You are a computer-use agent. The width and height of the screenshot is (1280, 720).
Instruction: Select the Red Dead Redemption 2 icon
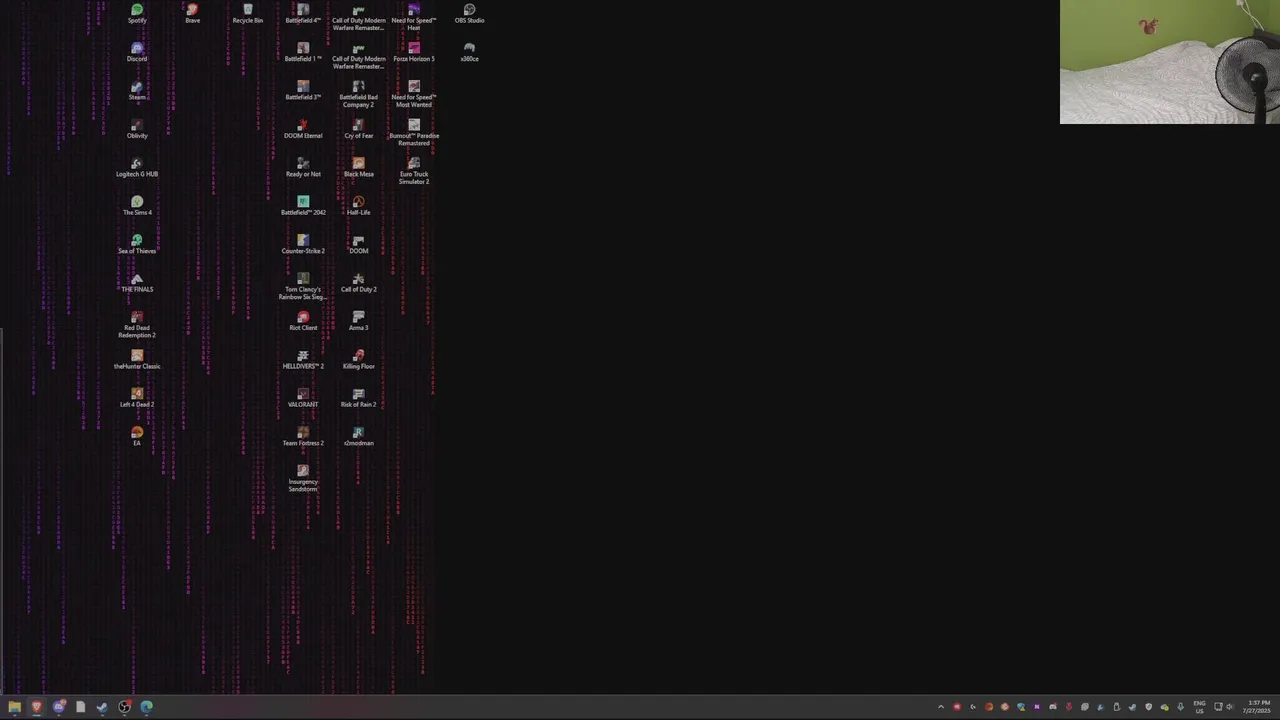tap(137, 324)
